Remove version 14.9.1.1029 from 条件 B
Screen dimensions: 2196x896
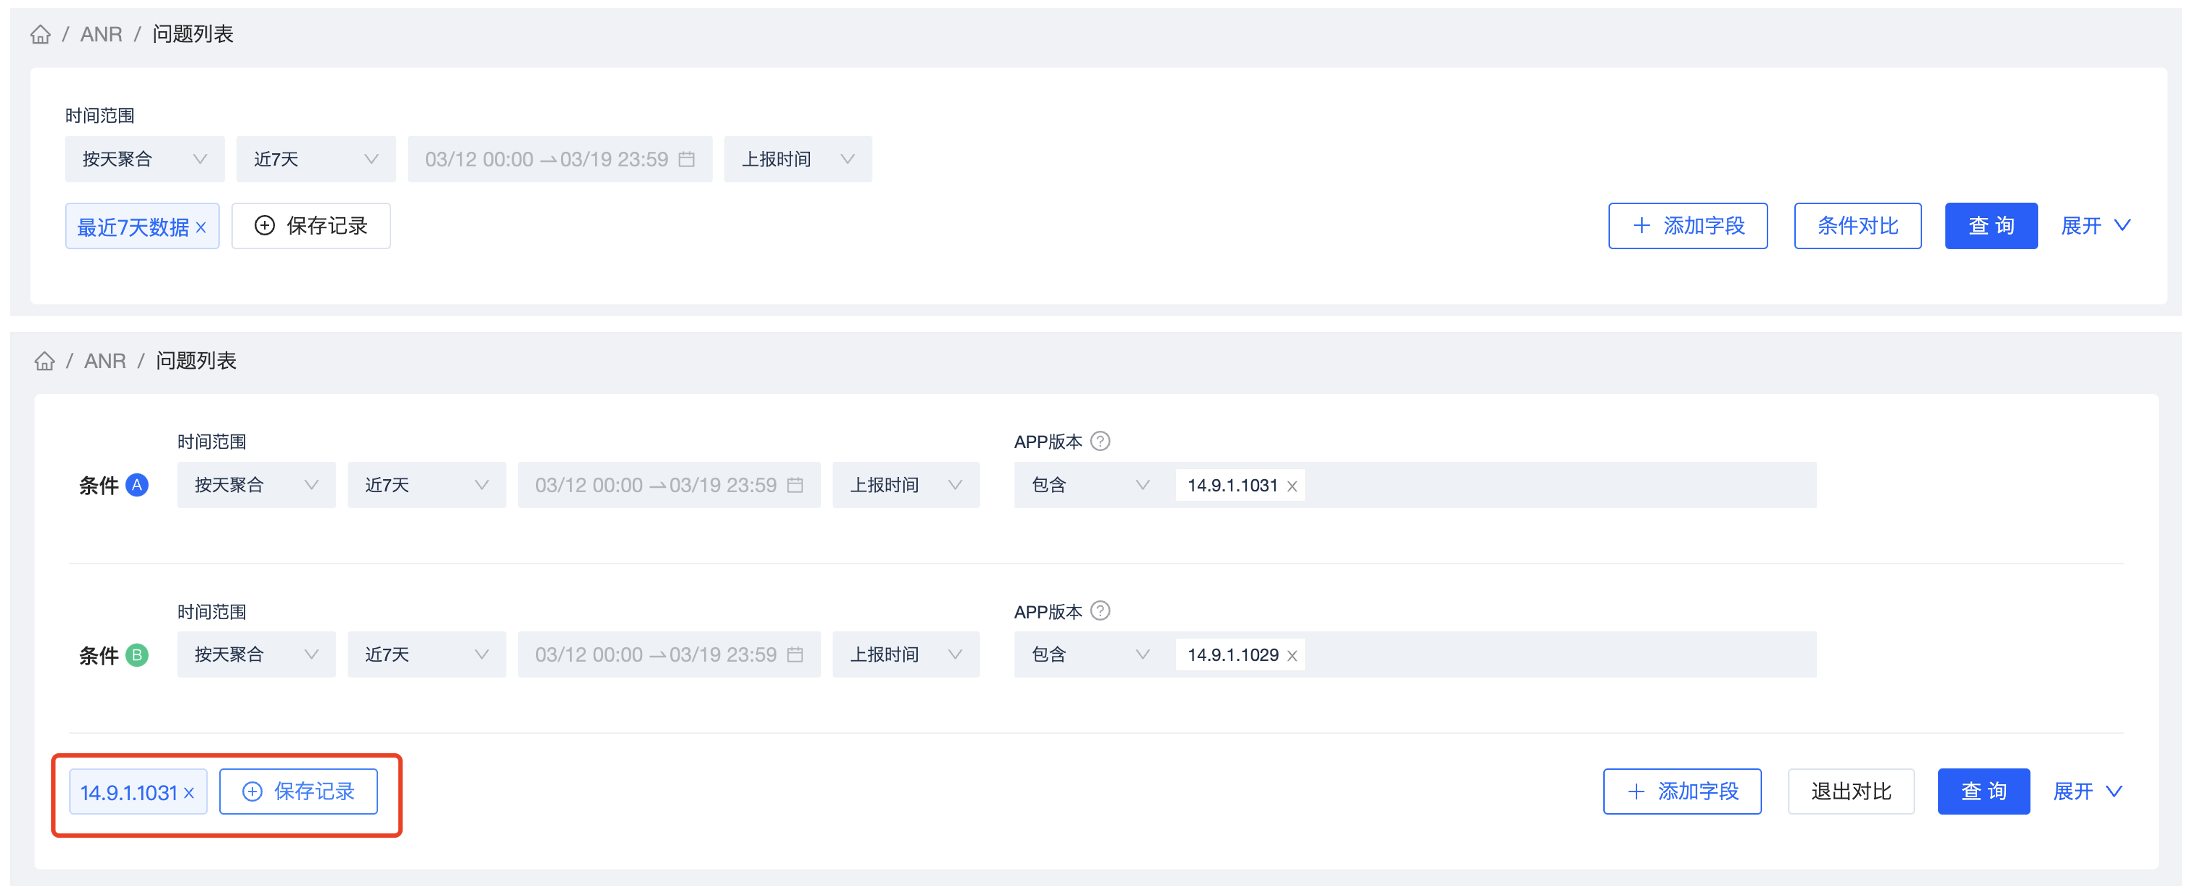(1292, 656)
